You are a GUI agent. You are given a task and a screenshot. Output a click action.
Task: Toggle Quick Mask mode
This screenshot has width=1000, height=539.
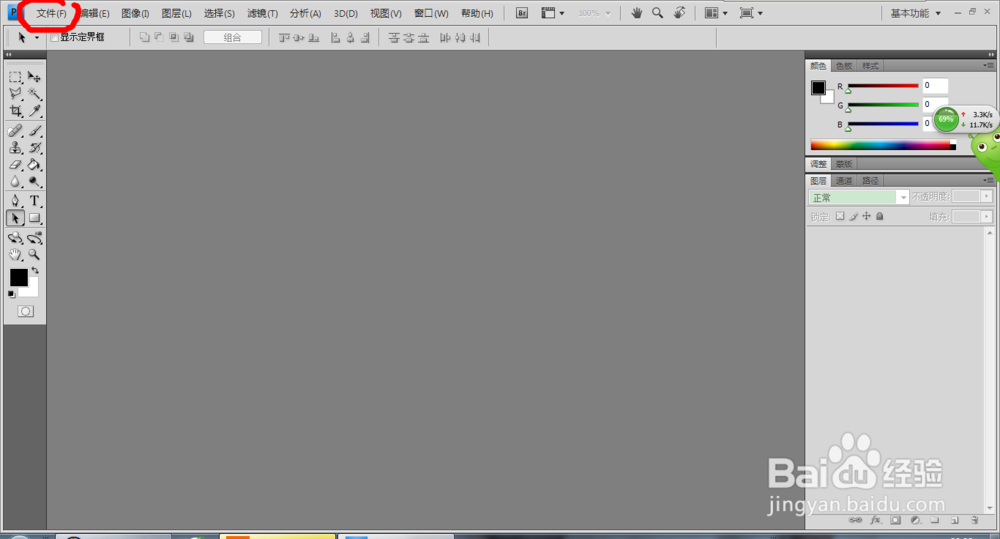pyautogui.click(x=26, y=311)
